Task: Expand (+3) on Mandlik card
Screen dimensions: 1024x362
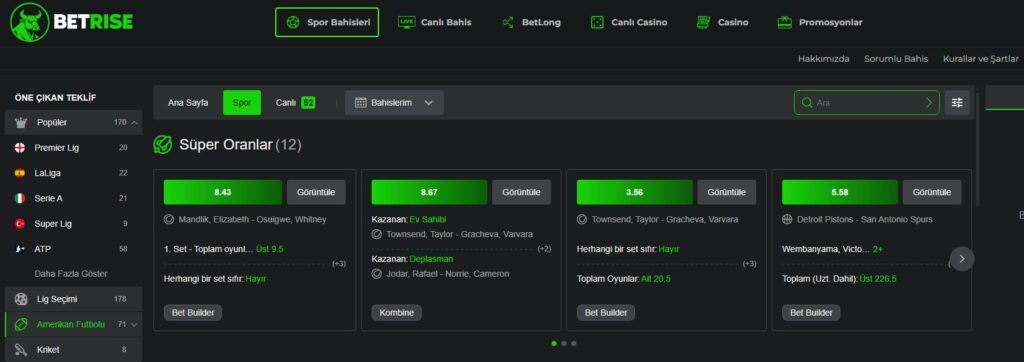Action: tap(339, 264)
